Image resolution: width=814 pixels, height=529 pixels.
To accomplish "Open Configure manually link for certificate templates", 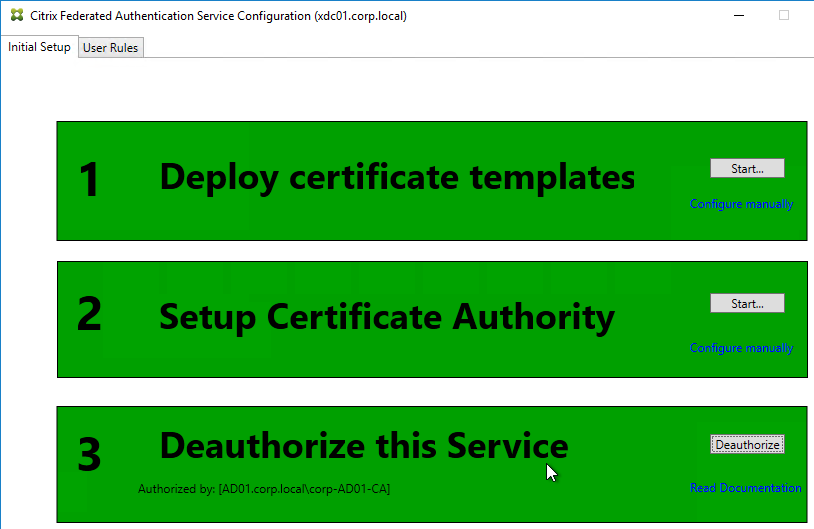I will tap(741, 204).
